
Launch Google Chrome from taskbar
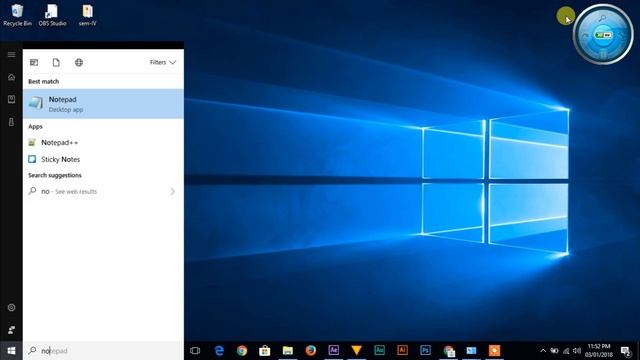(242, 351)
